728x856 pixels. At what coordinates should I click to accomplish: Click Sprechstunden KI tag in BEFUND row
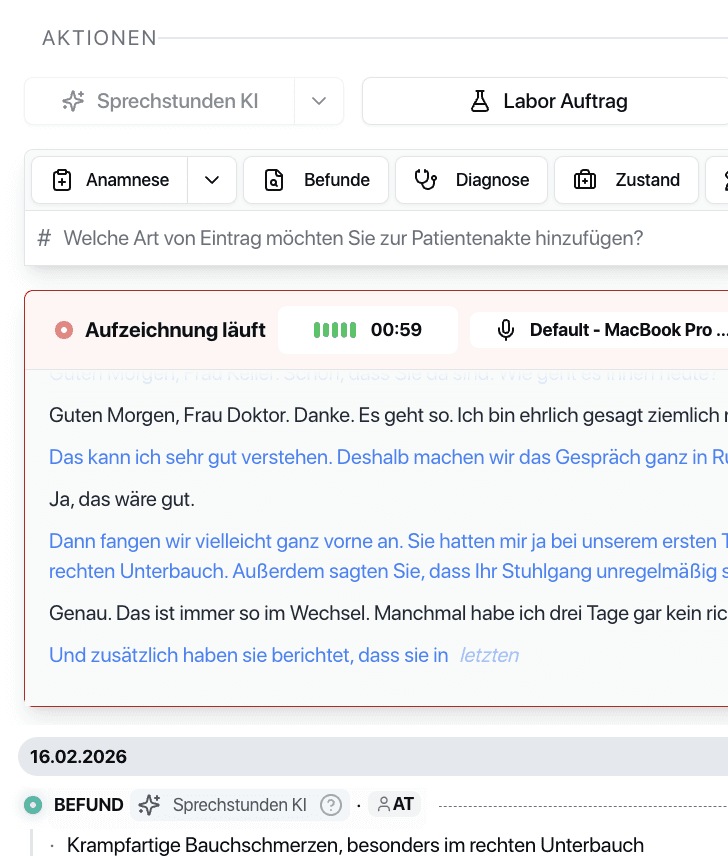click(240, 805)
